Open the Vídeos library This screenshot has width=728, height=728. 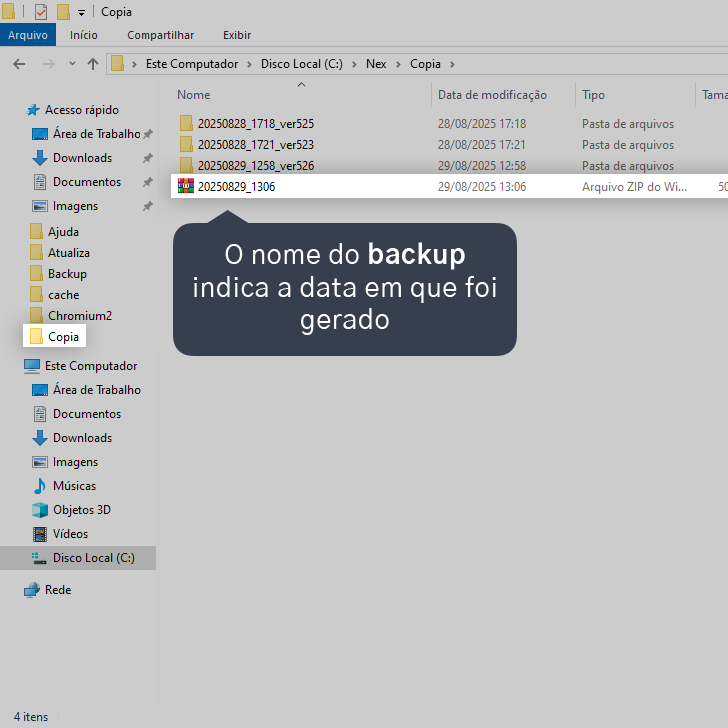(70, 534)
